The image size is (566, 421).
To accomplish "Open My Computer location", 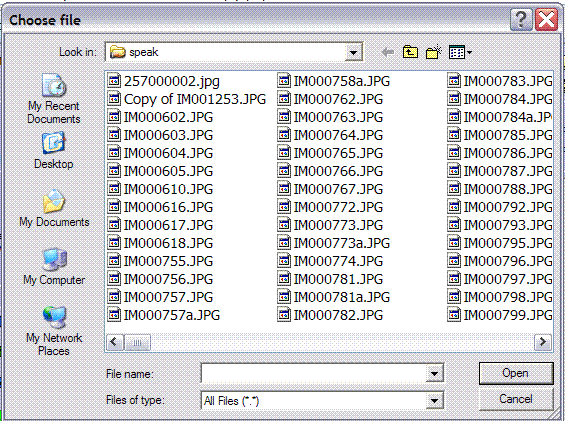I will point(54,266).
